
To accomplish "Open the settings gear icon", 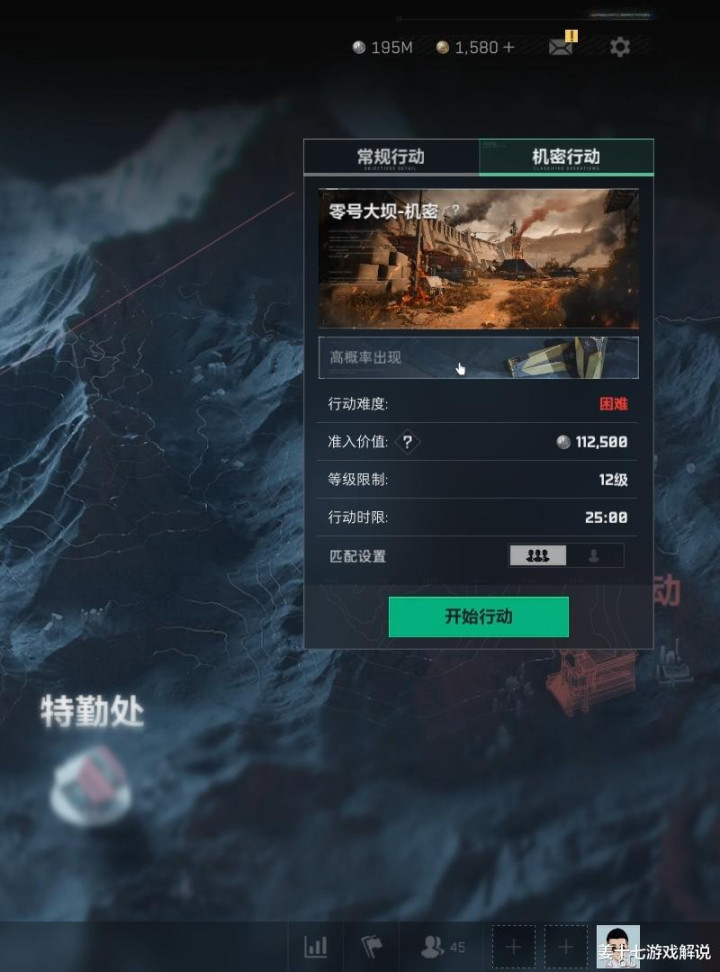I will click(620, 47).
